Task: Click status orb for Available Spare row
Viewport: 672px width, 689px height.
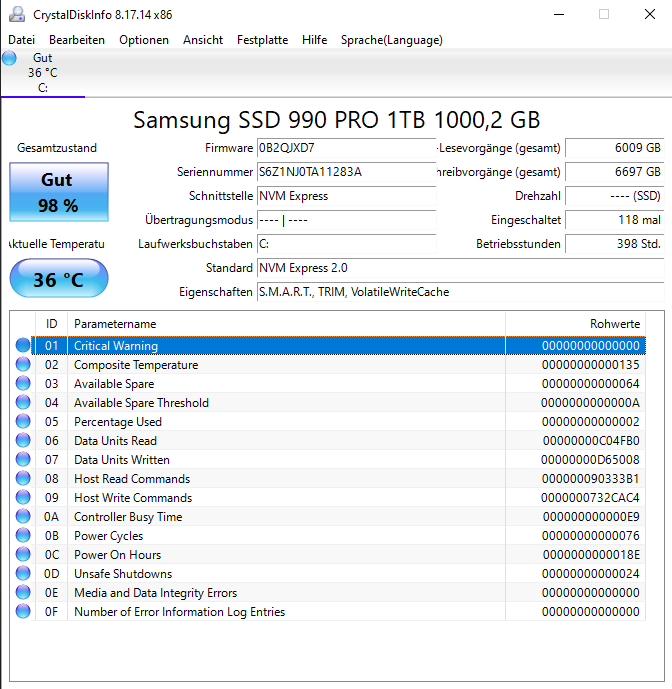Action: coord(23,383)
